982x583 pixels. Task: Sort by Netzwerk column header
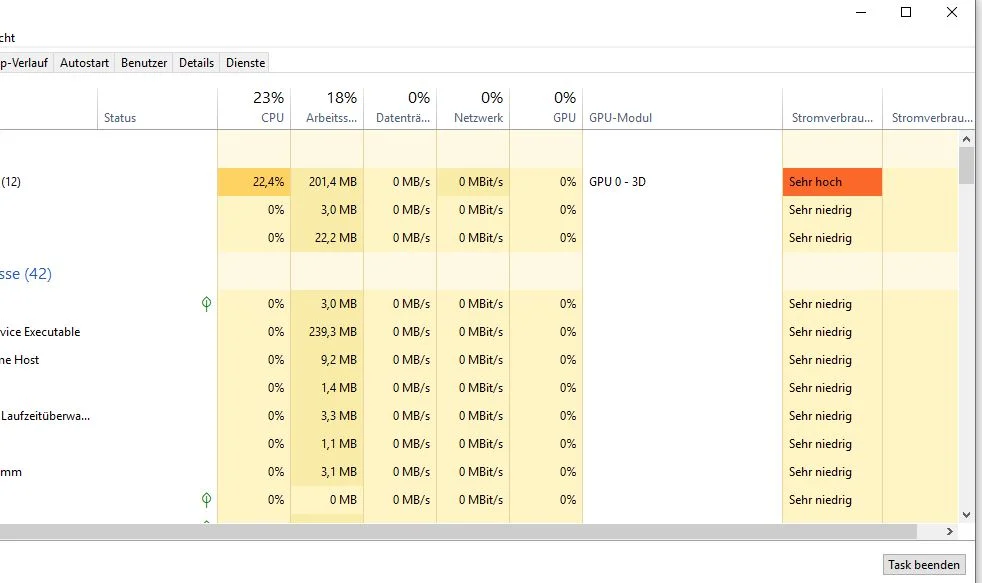tap(473, 107)
